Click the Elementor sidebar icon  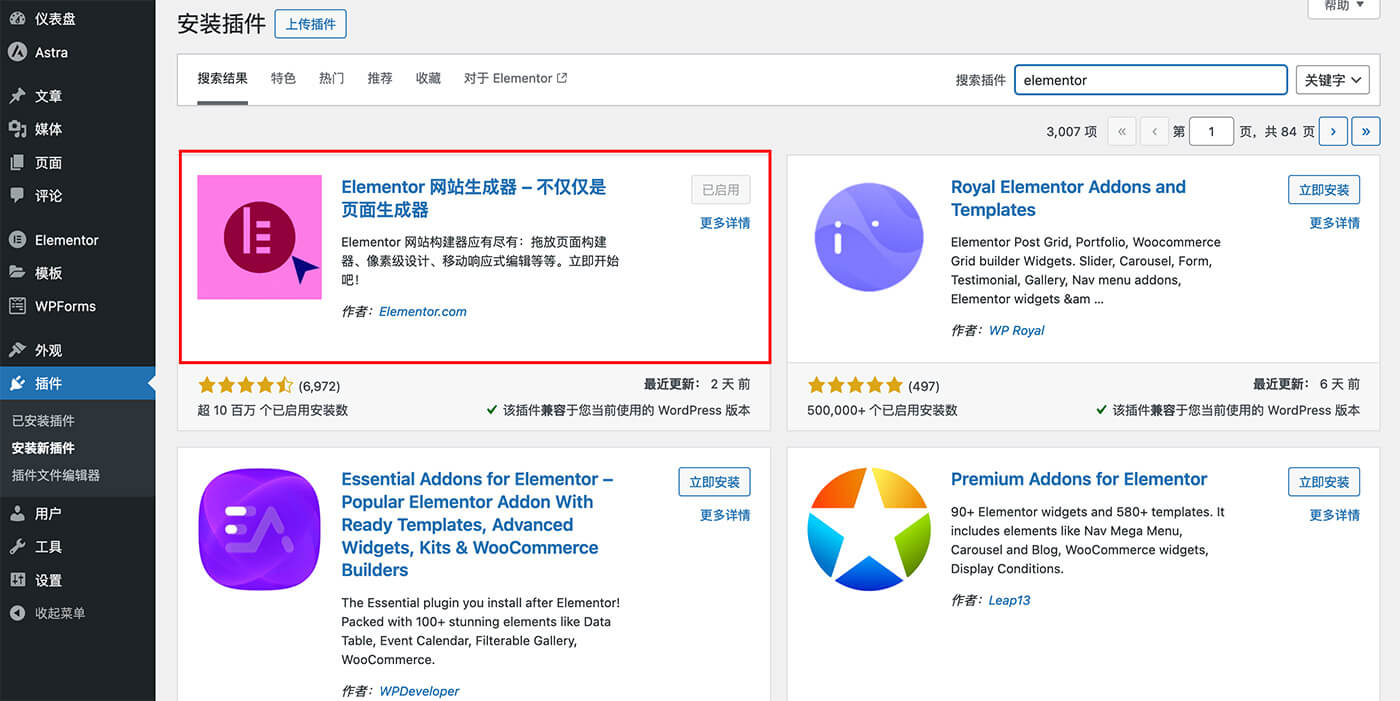17,240
